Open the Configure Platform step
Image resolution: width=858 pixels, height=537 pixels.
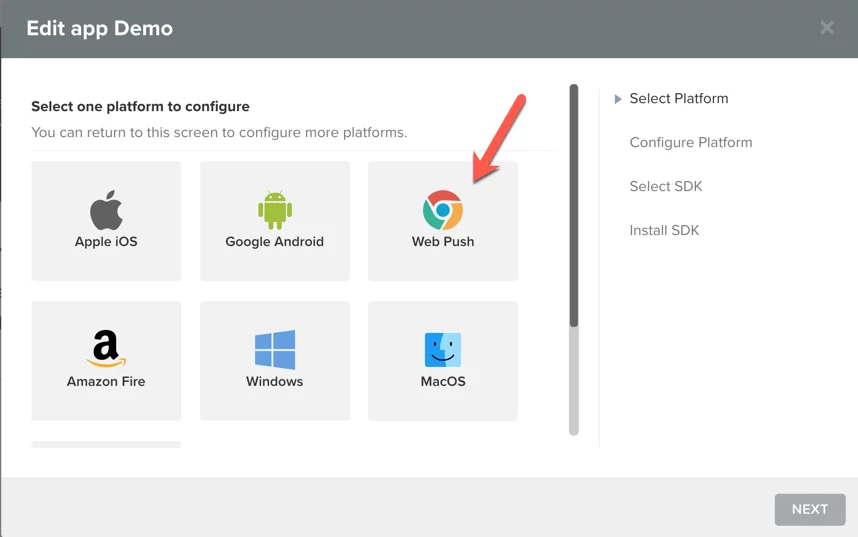point(690,143)
